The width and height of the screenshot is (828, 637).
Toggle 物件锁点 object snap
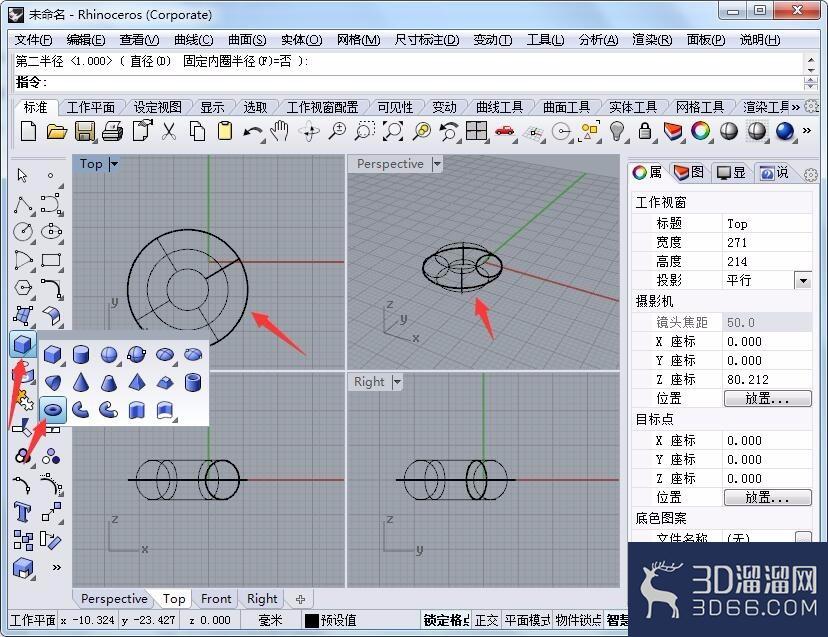[x=578, y=620]
